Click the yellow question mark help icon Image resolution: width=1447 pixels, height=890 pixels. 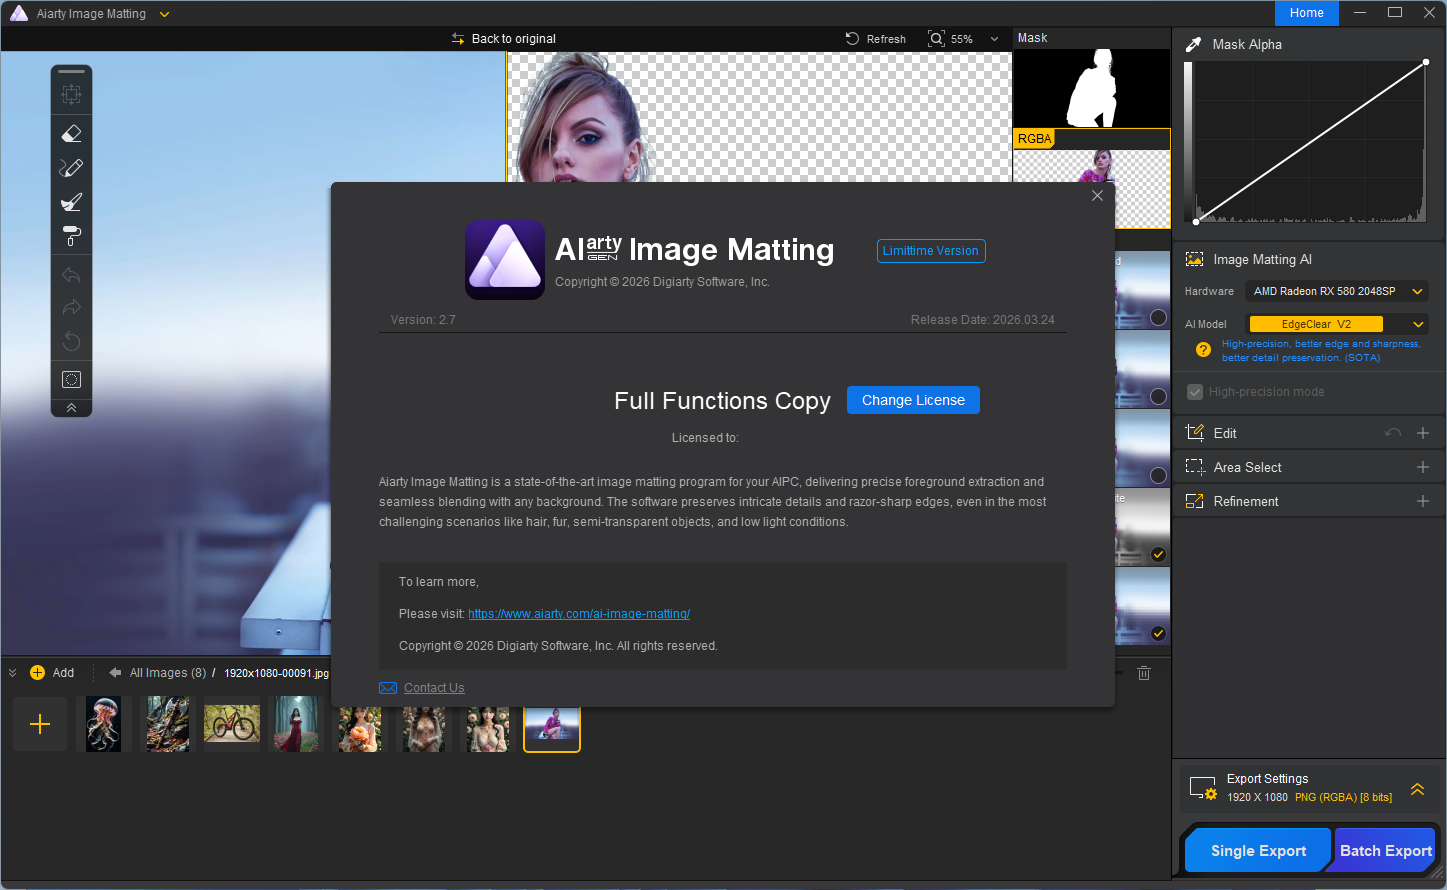(1203, 350)
